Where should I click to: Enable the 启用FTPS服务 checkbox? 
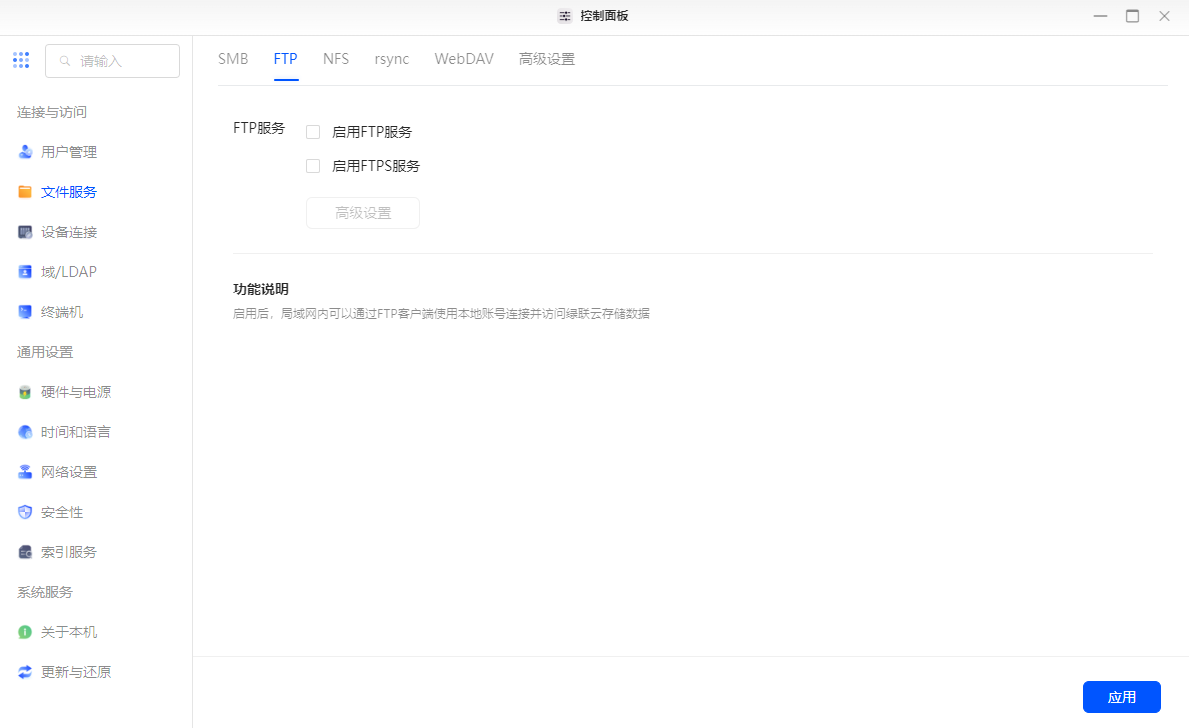click(x=313, y=165)
